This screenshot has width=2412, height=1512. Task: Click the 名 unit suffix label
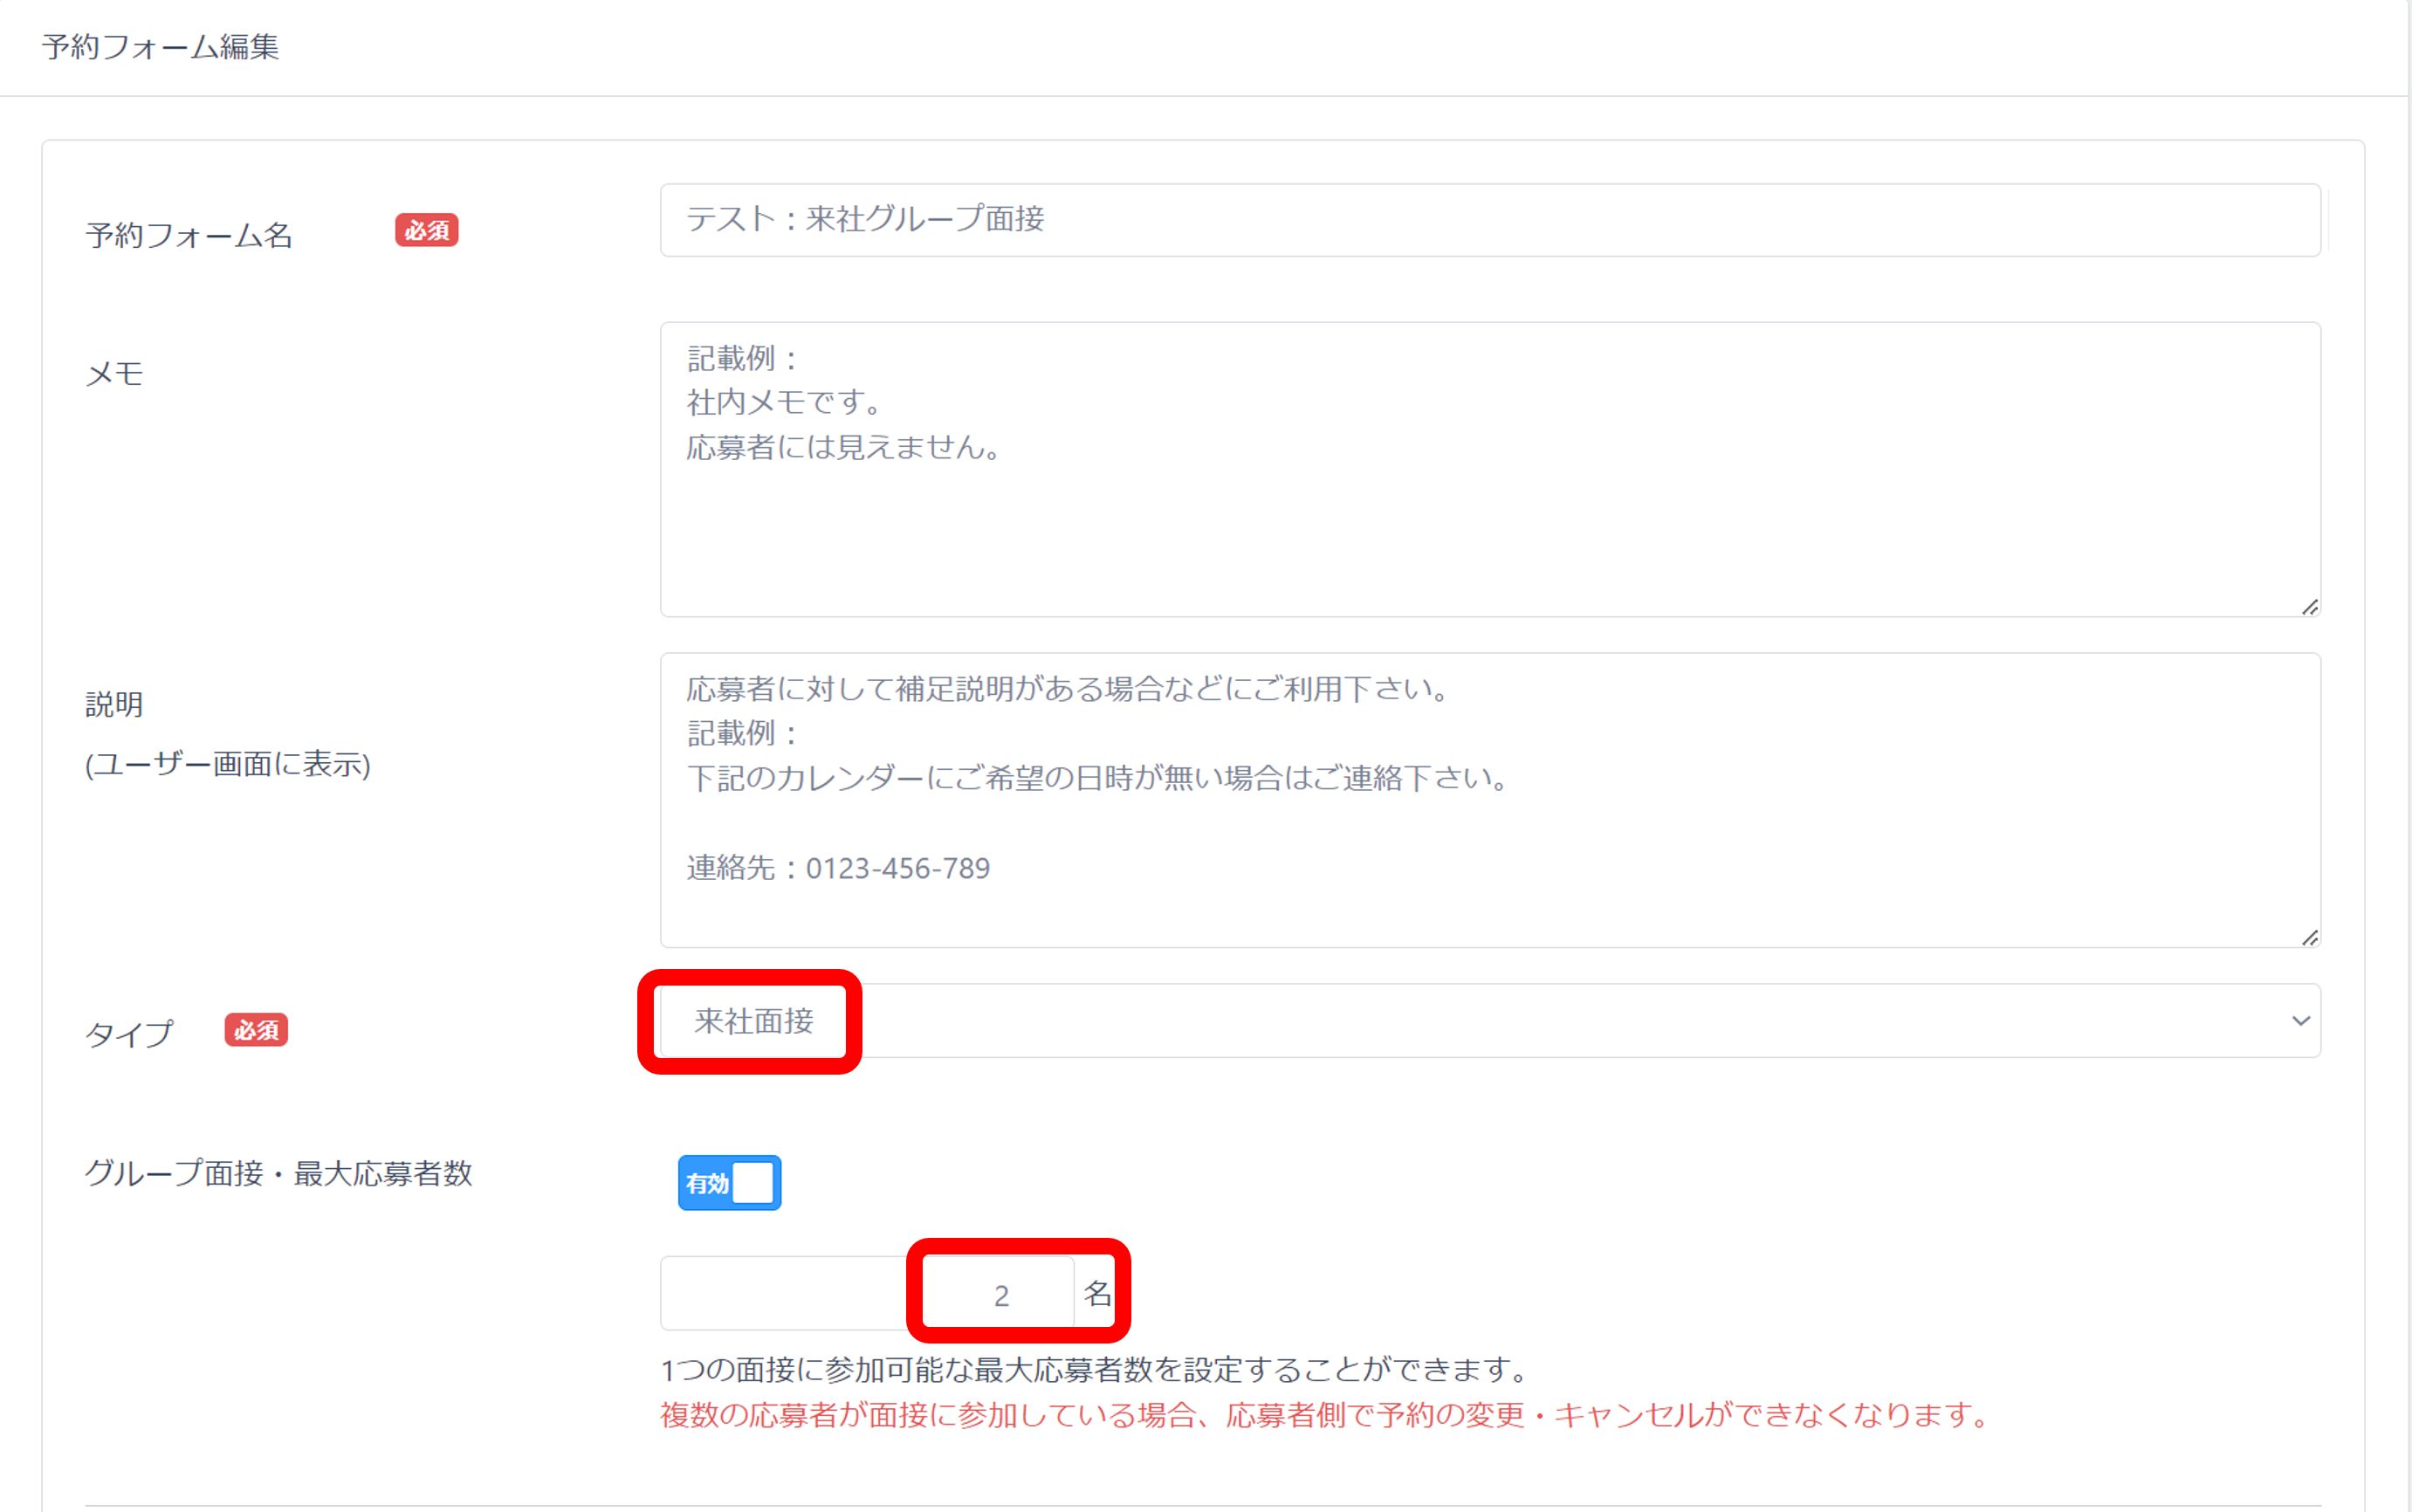1097,1294
